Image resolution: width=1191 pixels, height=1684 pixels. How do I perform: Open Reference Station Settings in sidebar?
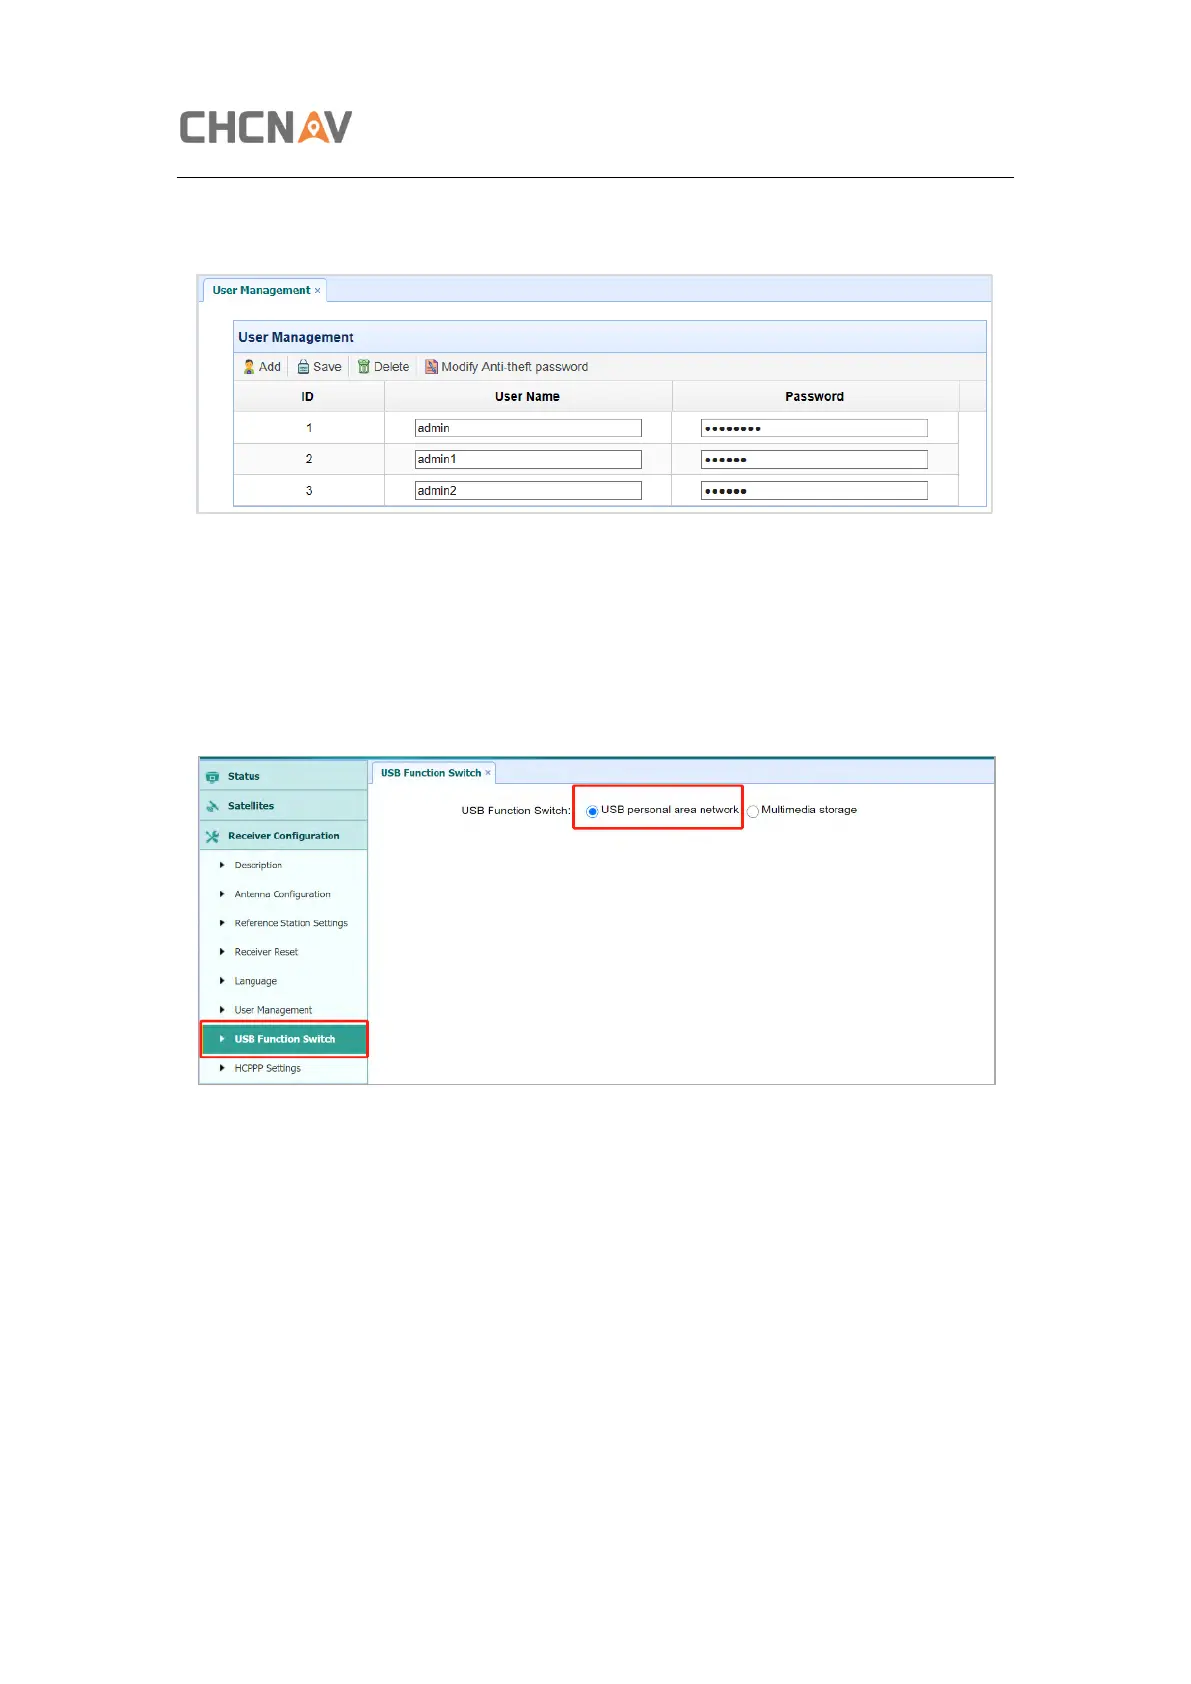click(291, 923)
